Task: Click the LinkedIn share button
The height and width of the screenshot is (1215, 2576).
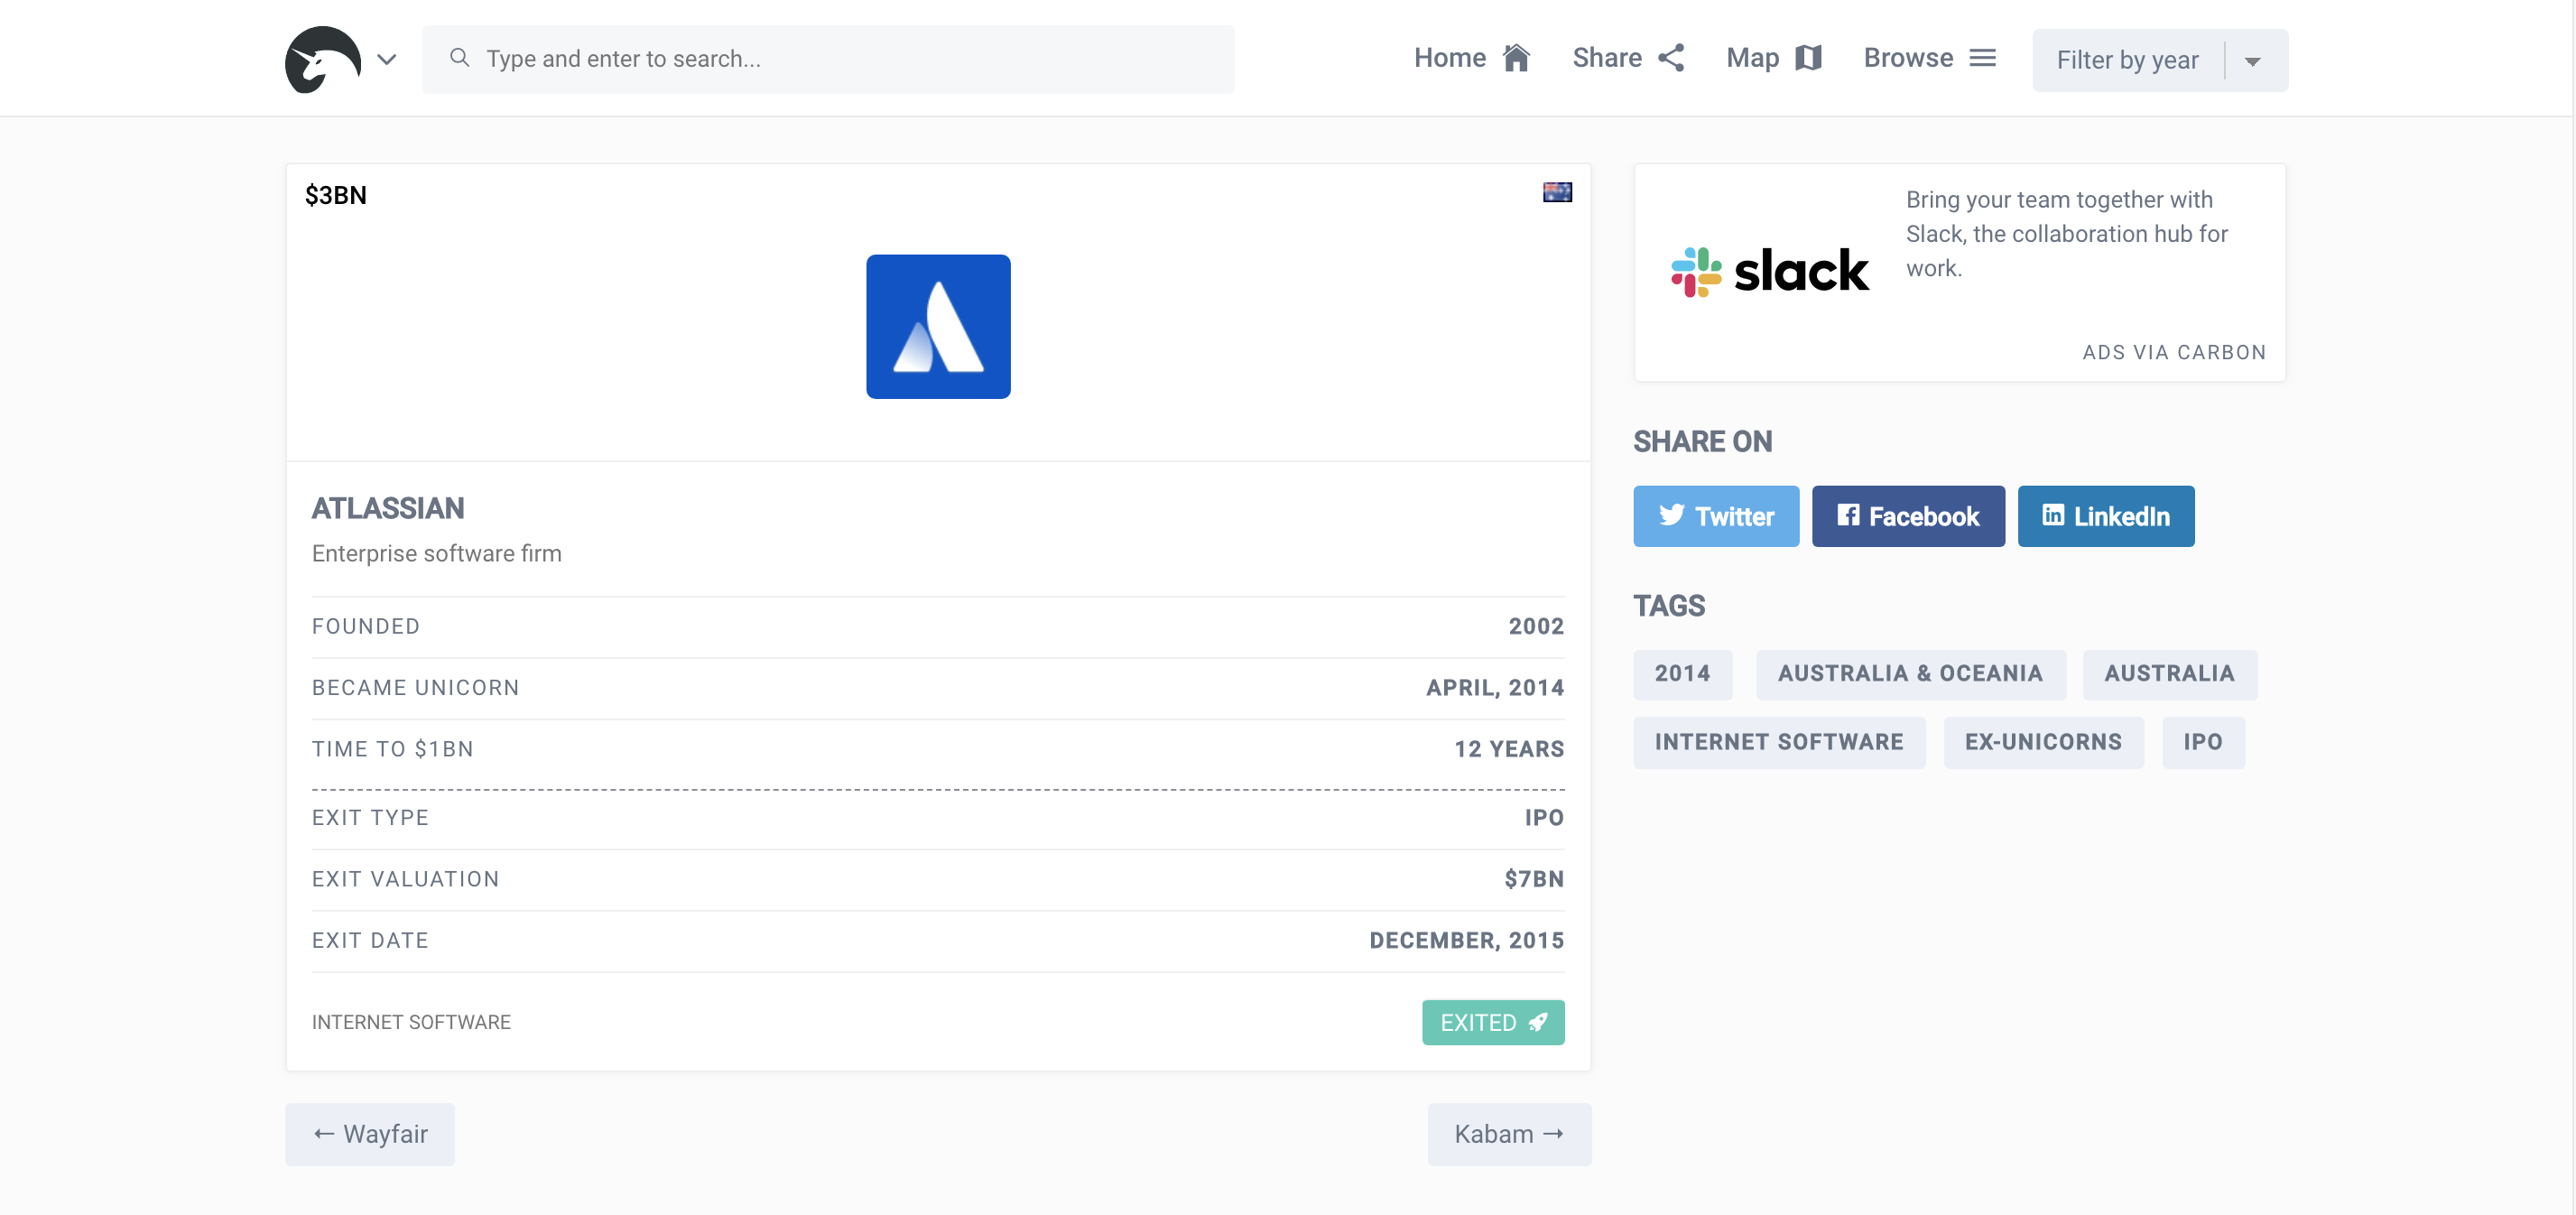Action: coord(2105,516)
